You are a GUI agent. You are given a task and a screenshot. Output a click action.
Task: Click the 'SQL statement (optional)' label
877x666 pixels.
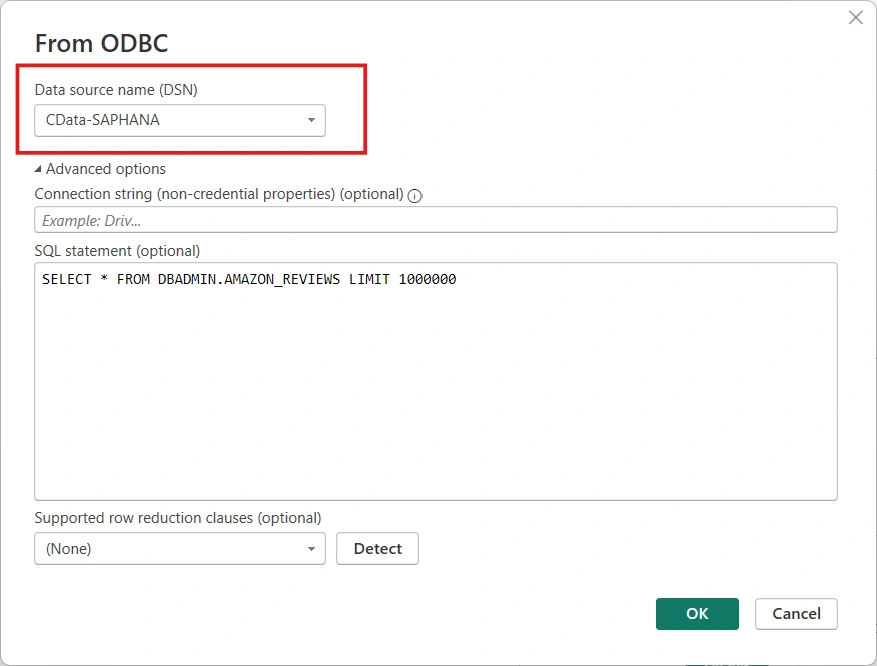pos(117,251)
